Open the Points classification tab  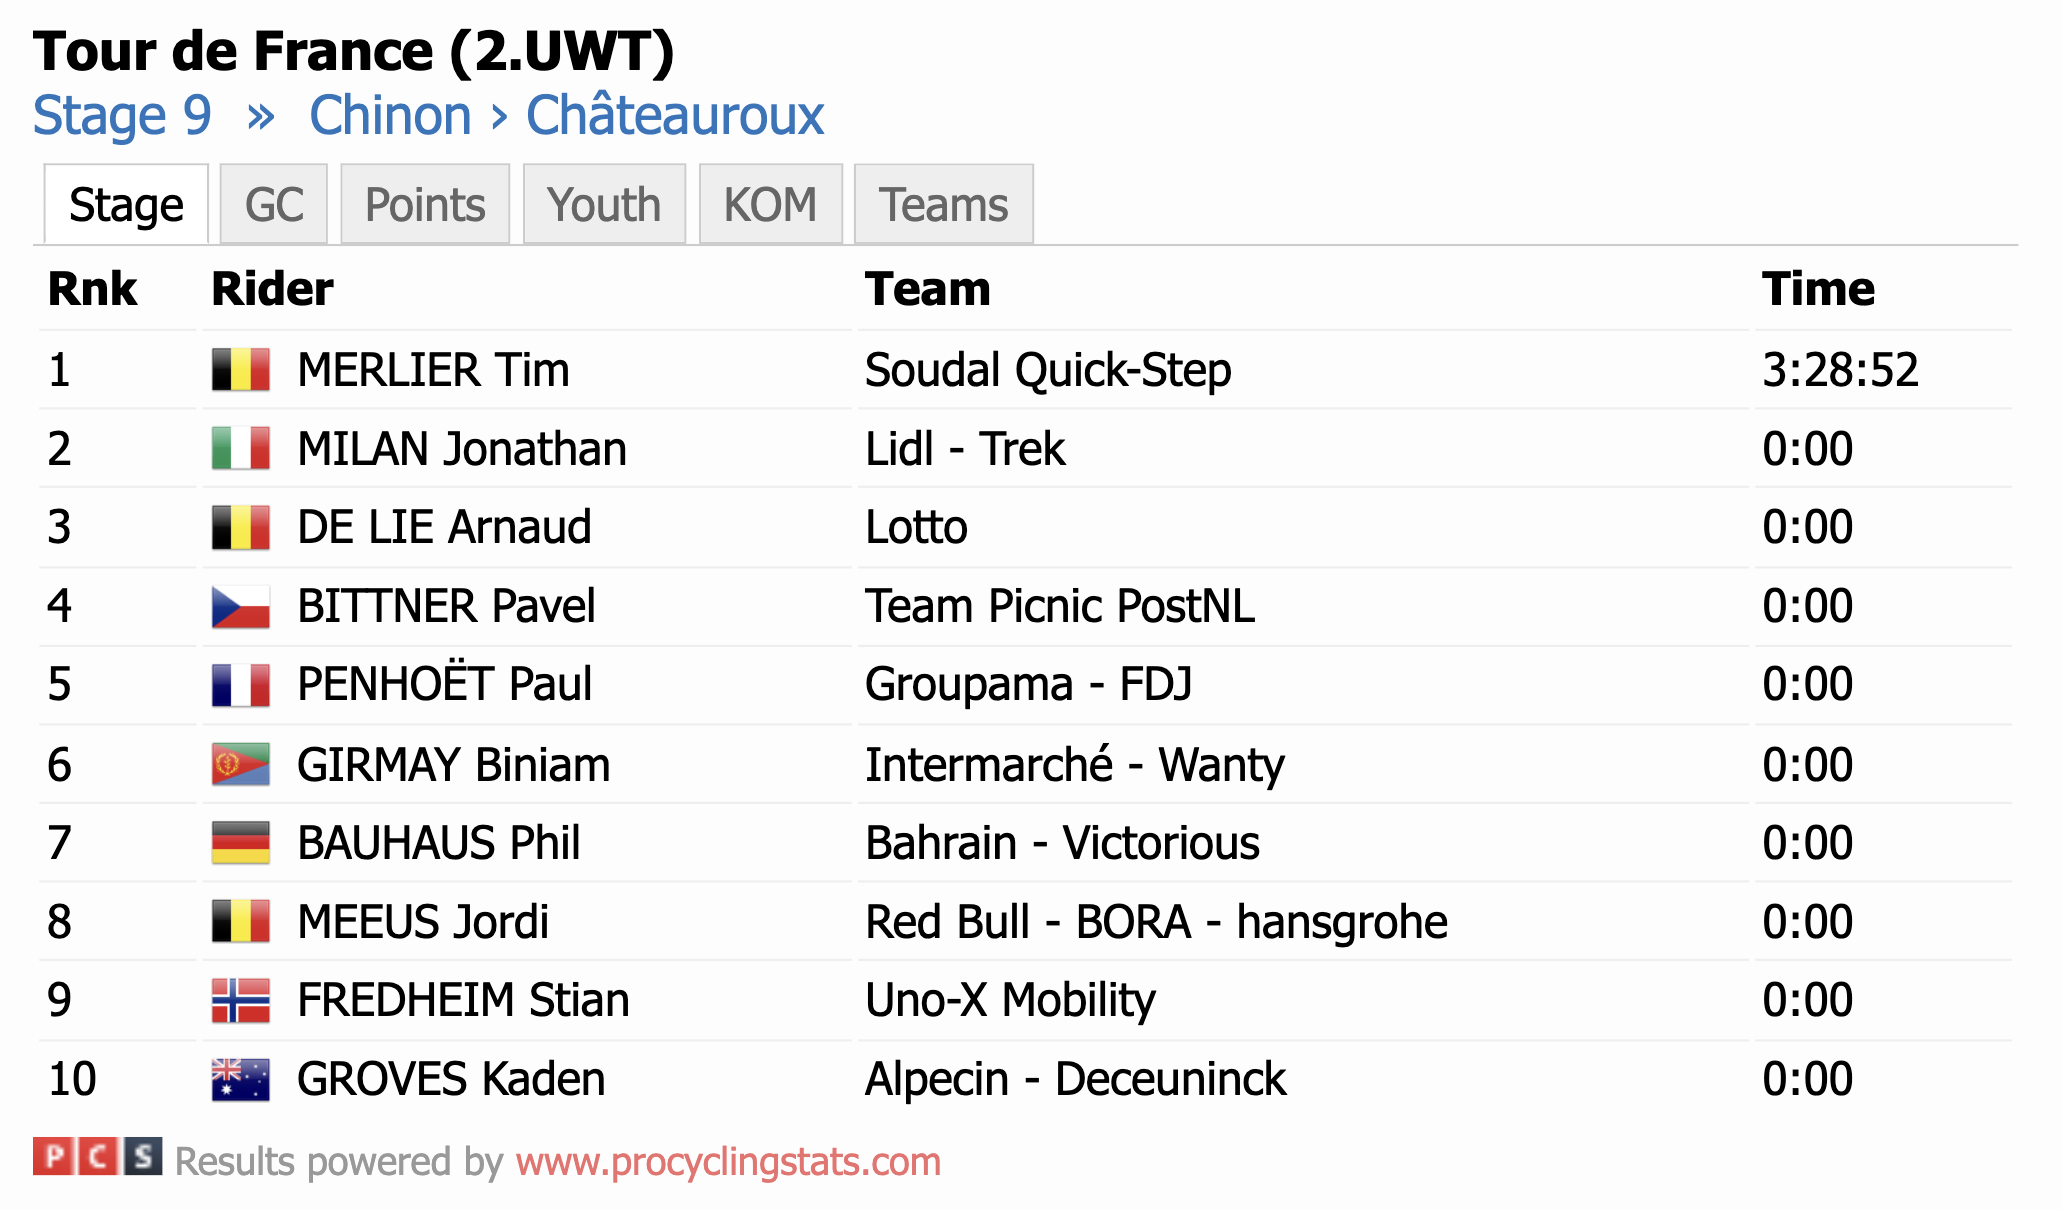coord(425,204)
